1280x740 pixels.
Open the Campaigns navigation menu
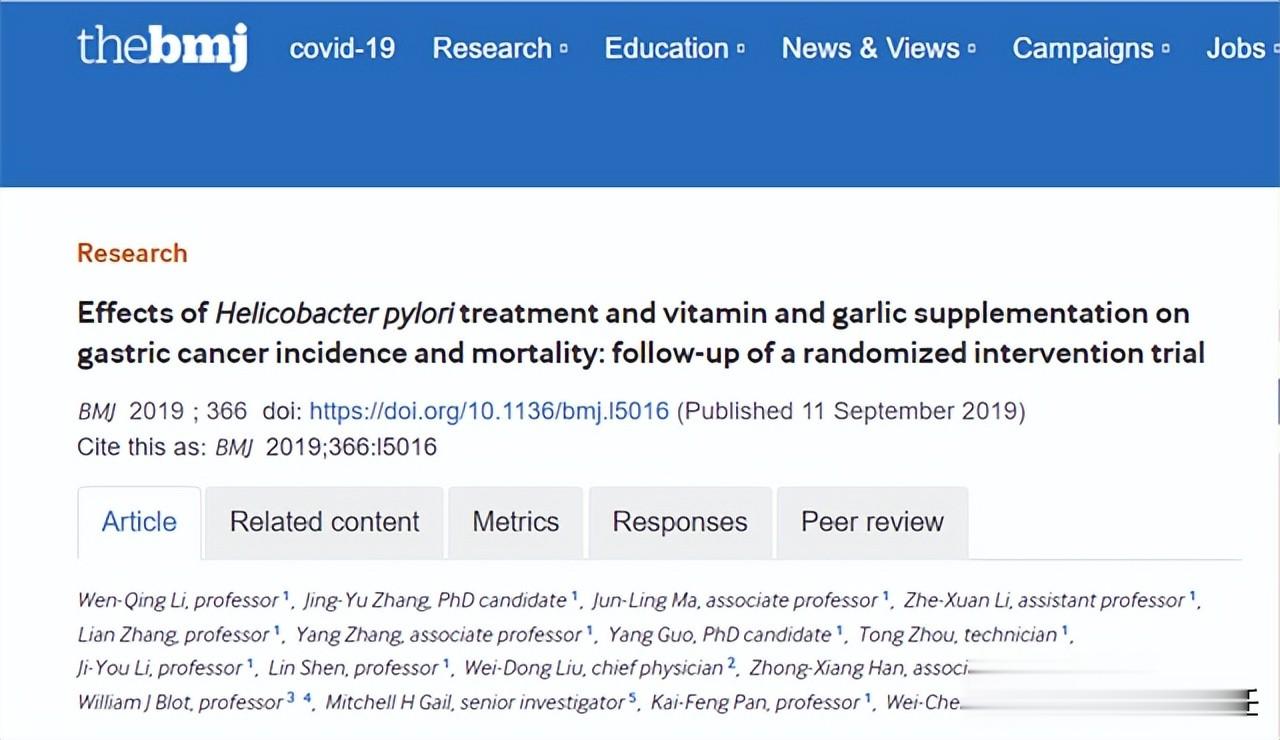point(1090,48)
